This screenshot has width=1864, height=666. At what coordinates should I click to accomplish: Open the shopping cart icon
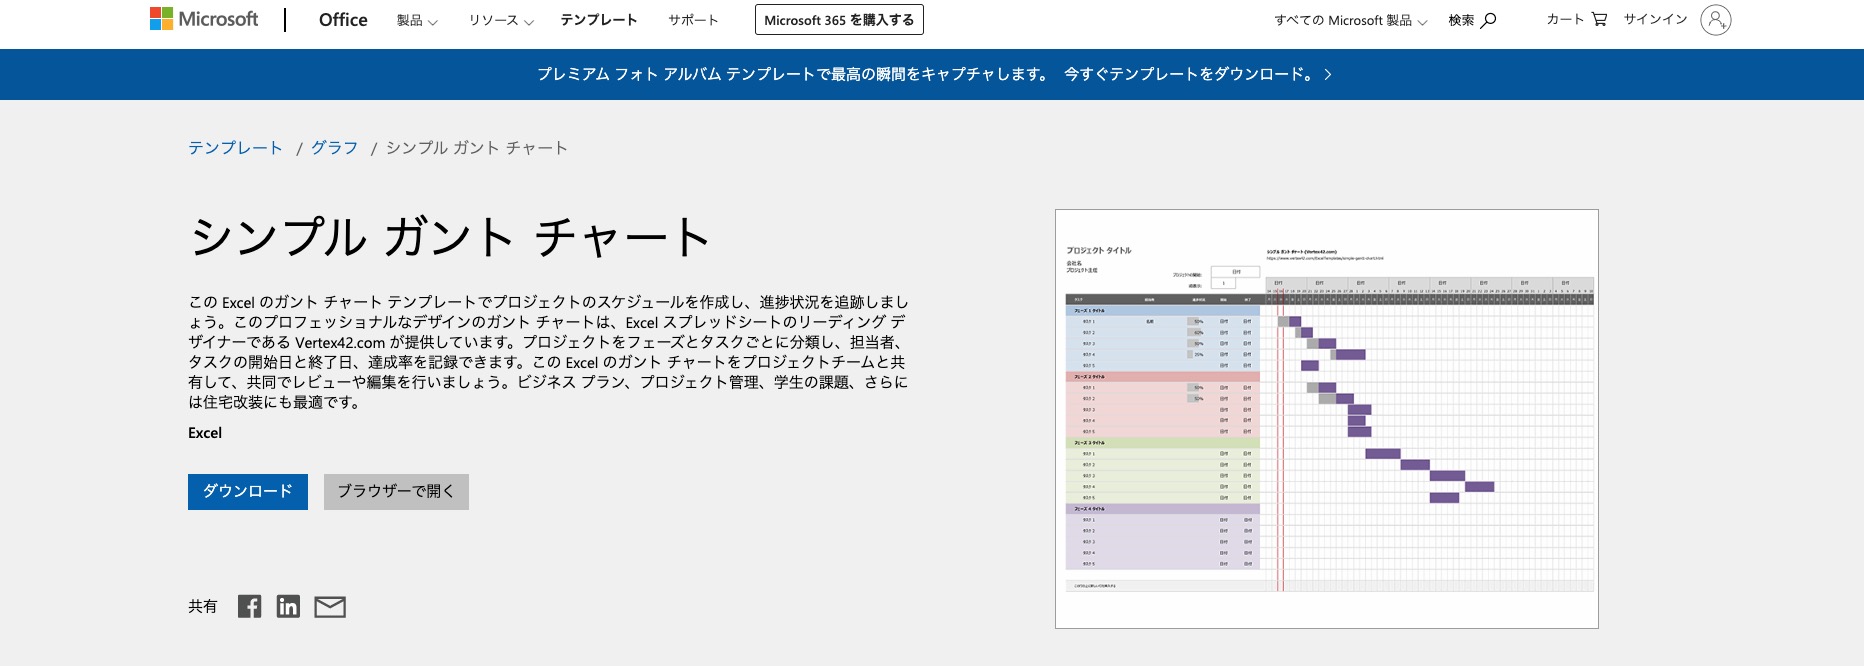[1599, 19]
